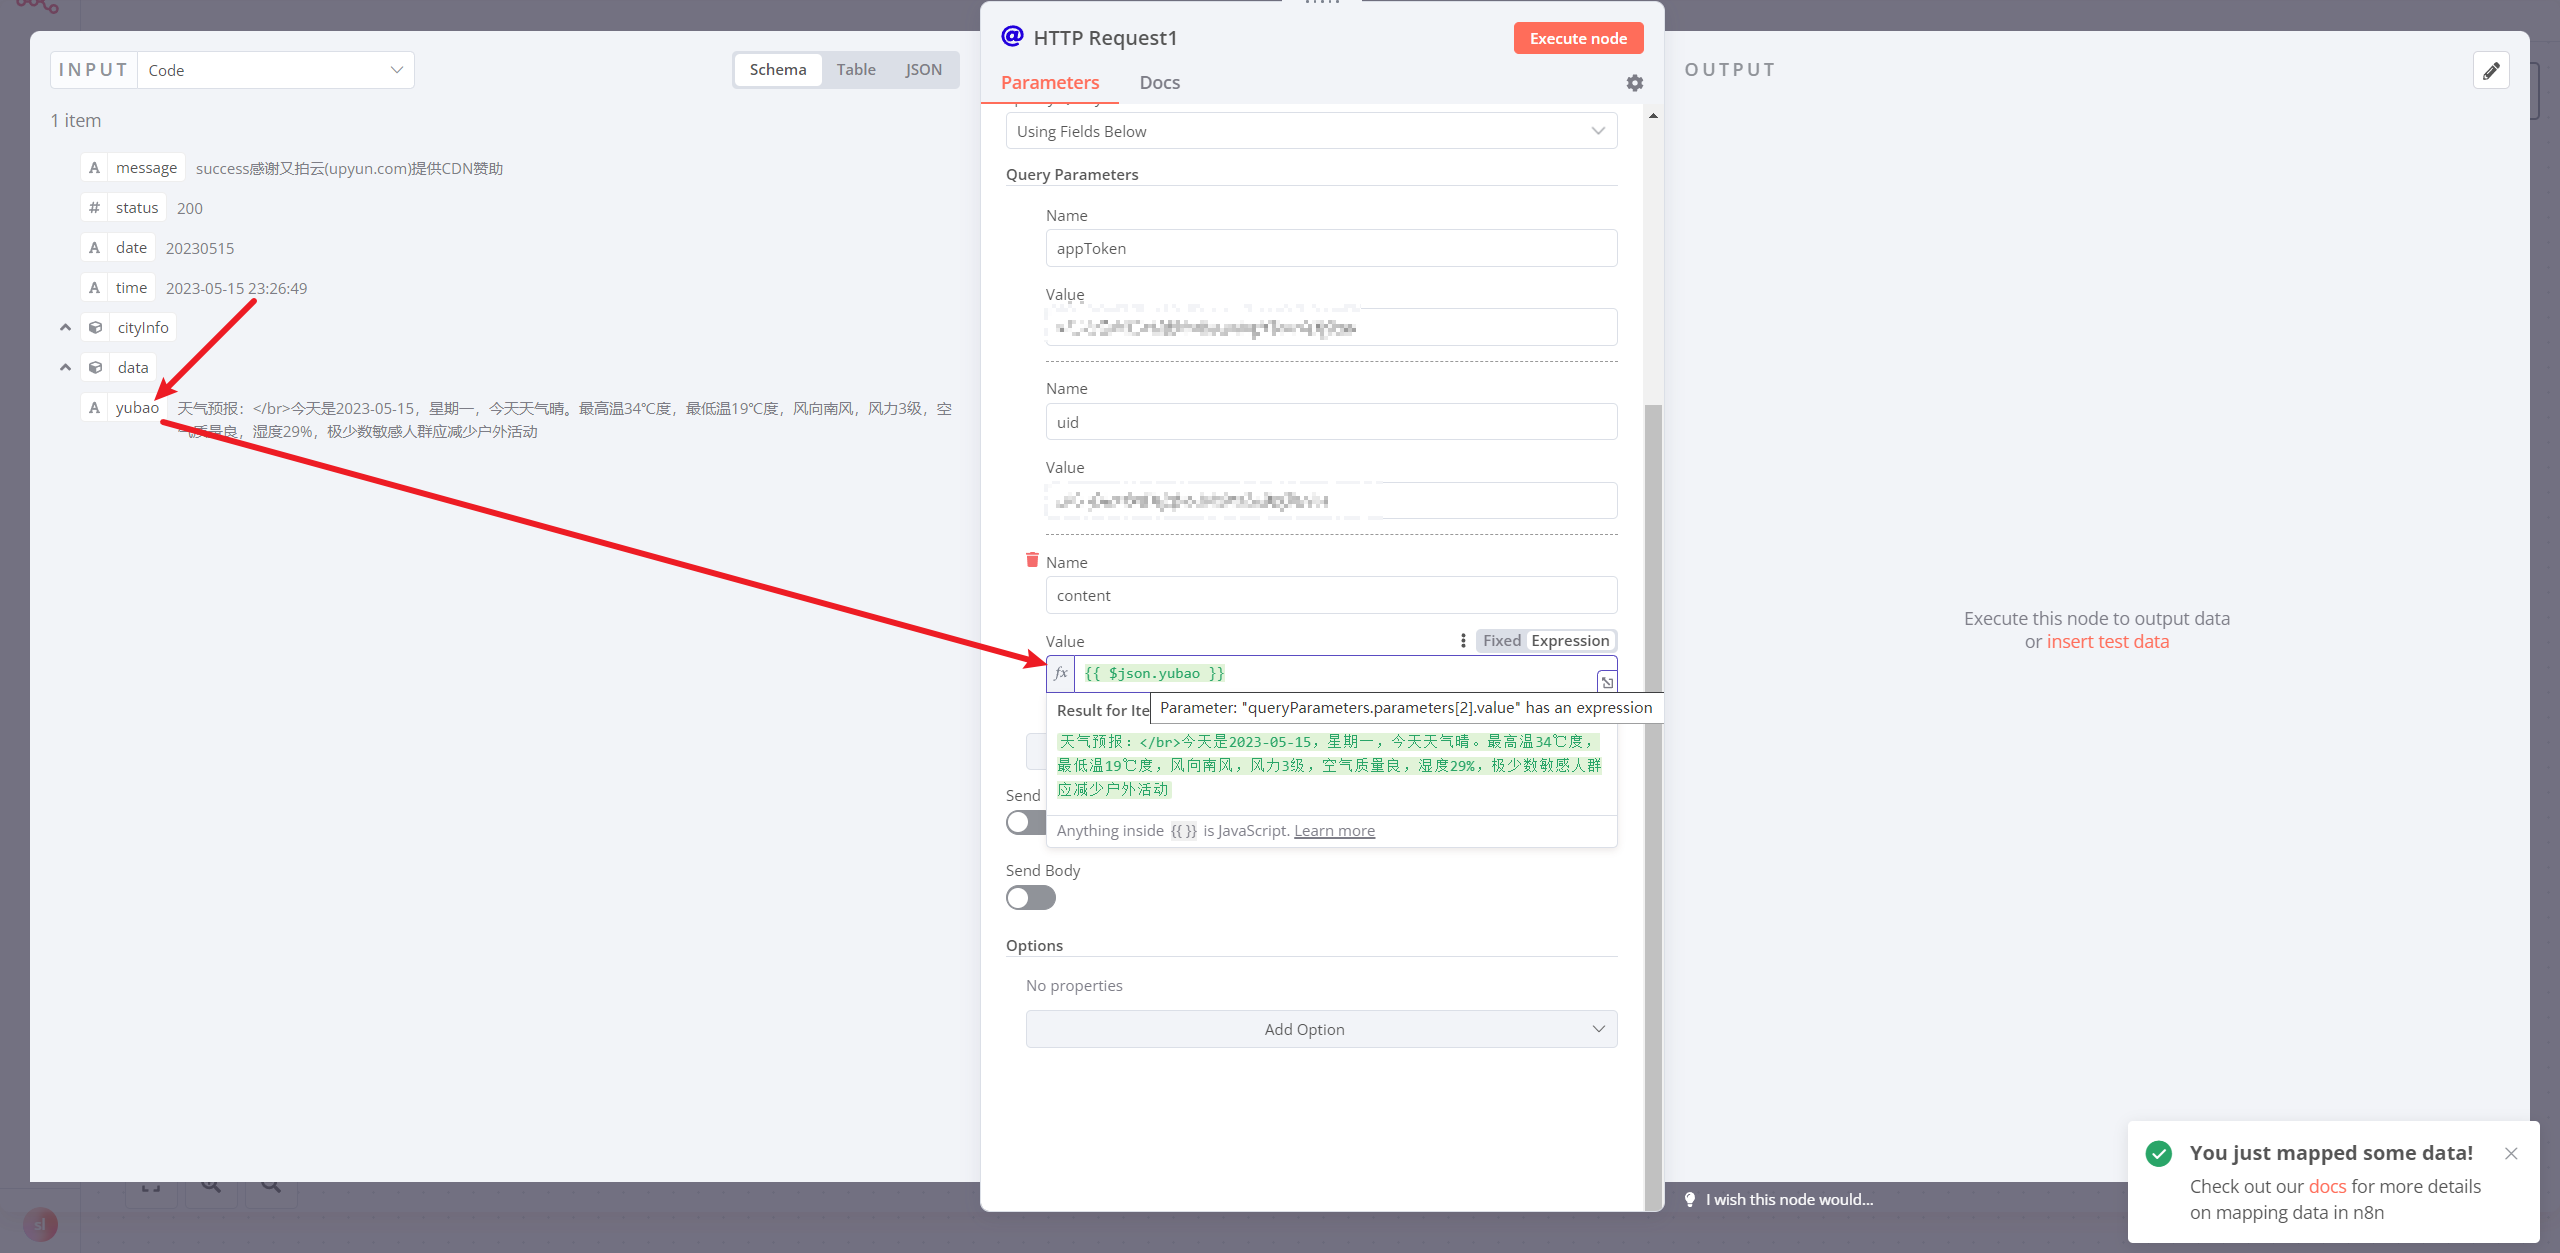Open Using Fields Below dropdown

coord(1310,131)
